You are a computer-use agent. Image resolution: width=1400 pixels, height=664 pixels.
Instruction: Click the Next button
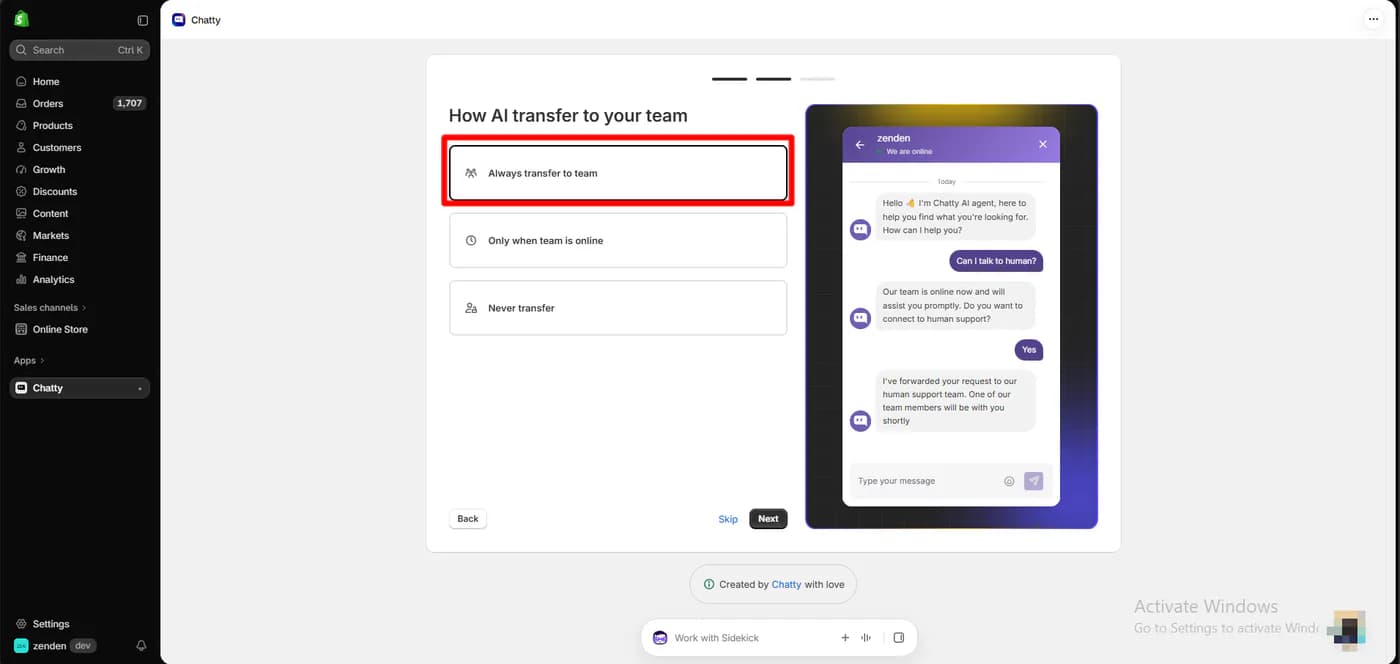click(x=768, y=519)
